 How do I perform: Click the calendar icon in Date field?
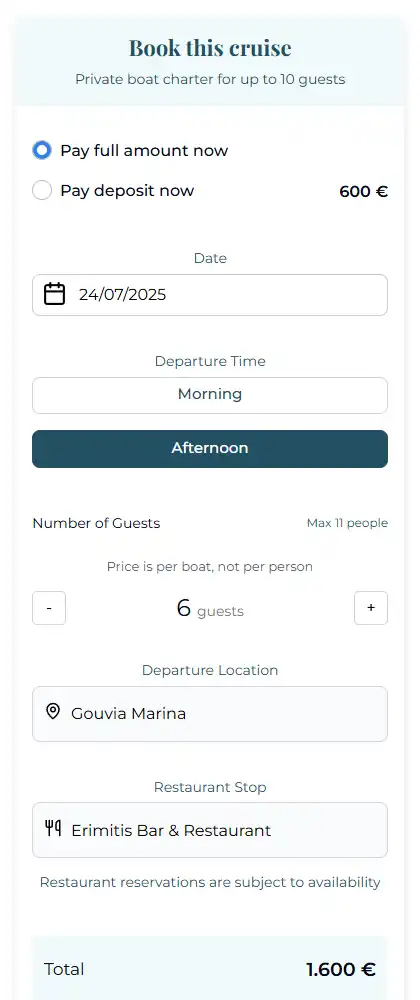point(55,294)
